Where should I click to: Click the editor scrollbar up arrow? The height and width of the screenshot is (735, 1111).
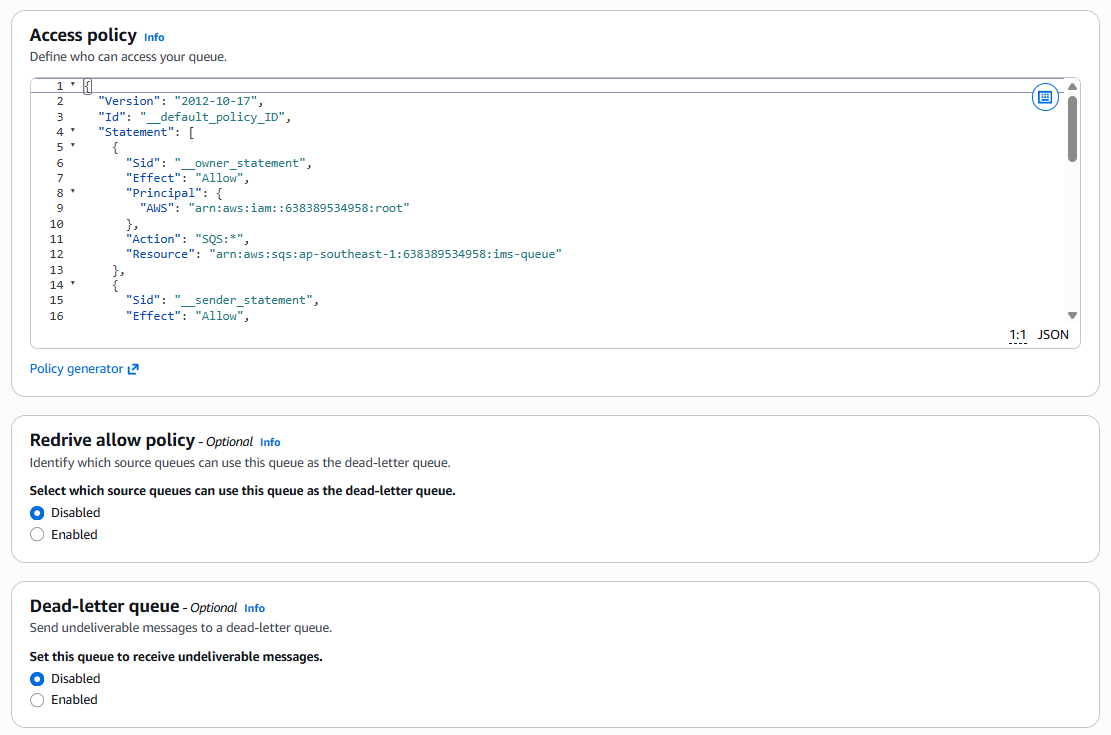pos(1072,87)
